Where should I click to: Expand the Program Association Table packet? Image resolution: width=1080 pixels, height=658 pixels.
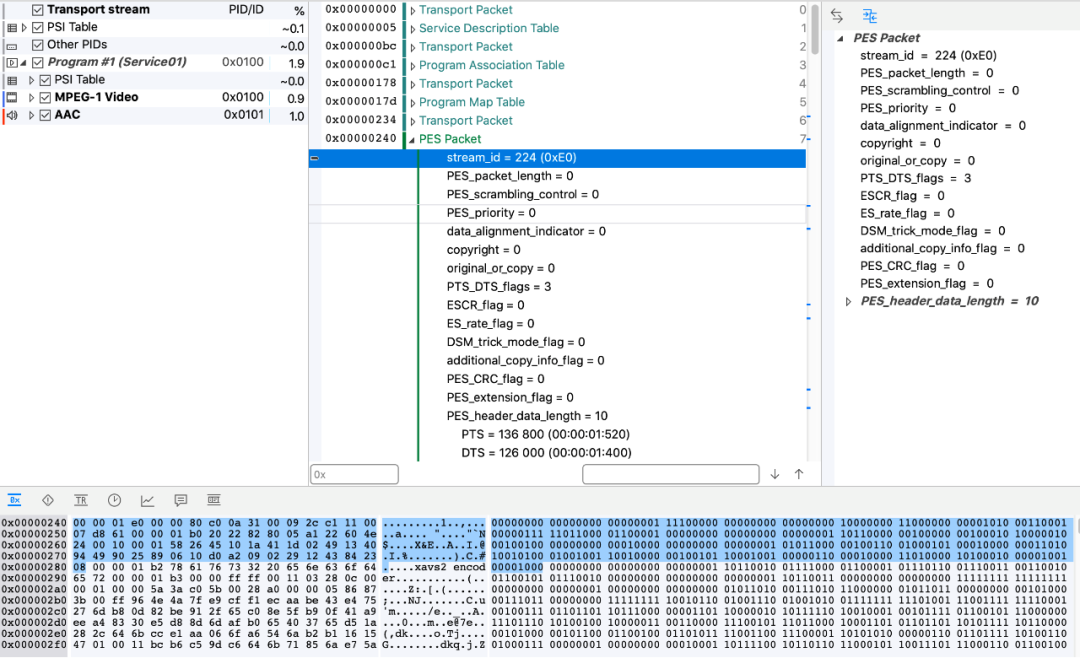(413, 66)
